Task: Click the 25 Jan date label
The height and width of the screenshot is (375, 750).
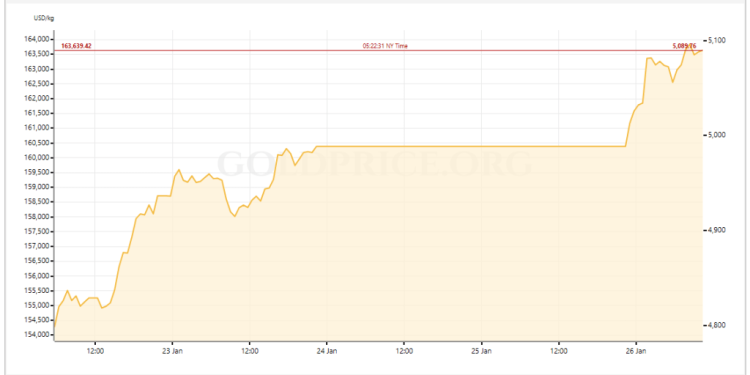Action: point(482,351)
